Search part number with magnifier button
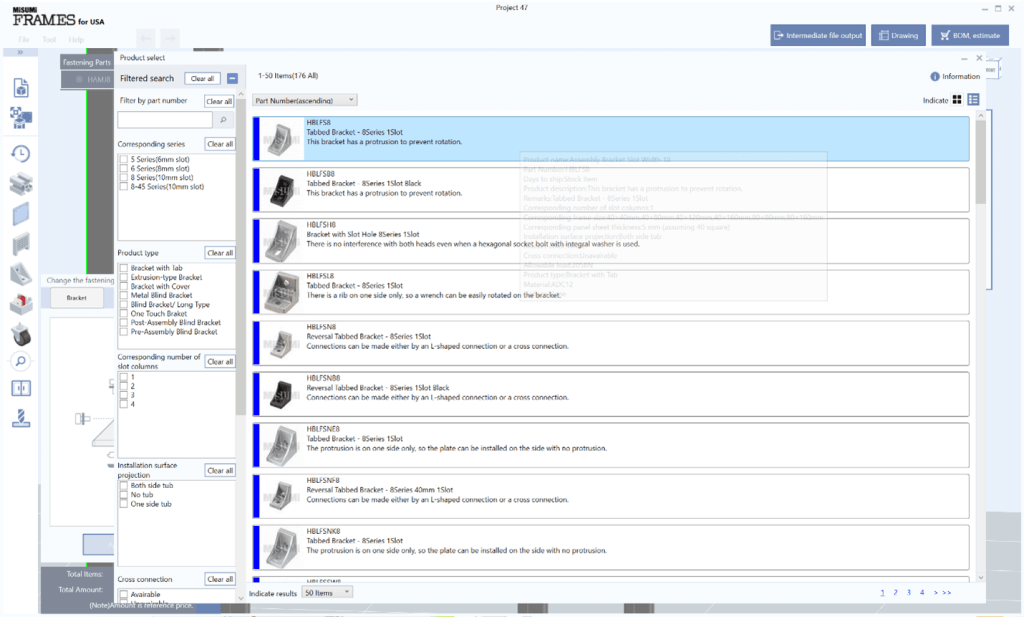The width and height of the screenshot is (1024, 617). (x=223, y=120)
